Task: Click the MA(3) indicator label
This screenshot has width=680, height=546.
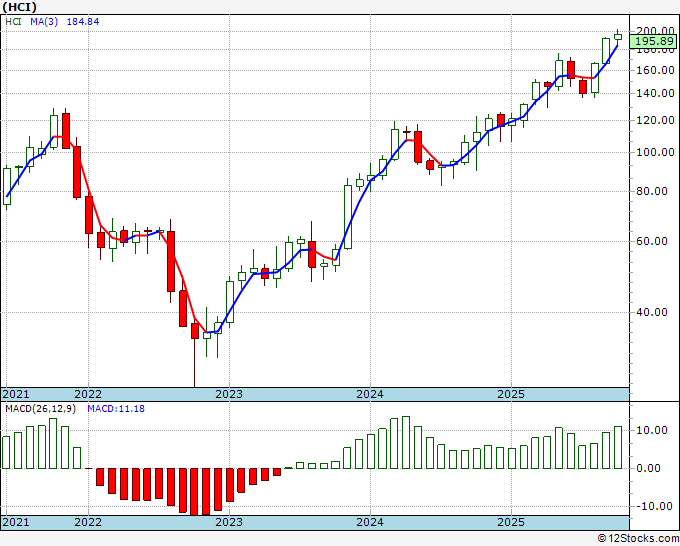Action: [44, 21]
